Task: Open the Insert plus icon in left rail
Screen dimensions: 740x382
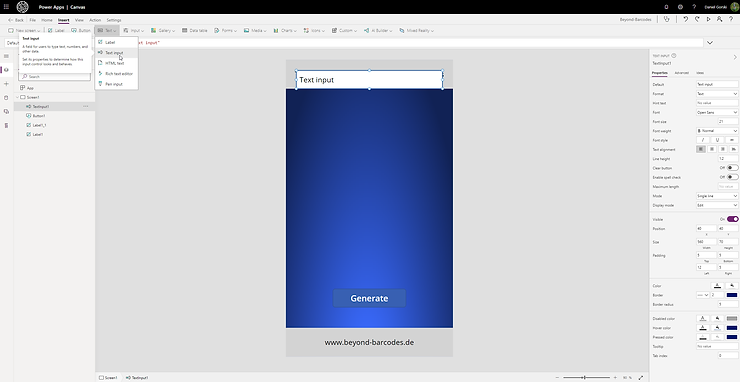Action: pos(6,84)
